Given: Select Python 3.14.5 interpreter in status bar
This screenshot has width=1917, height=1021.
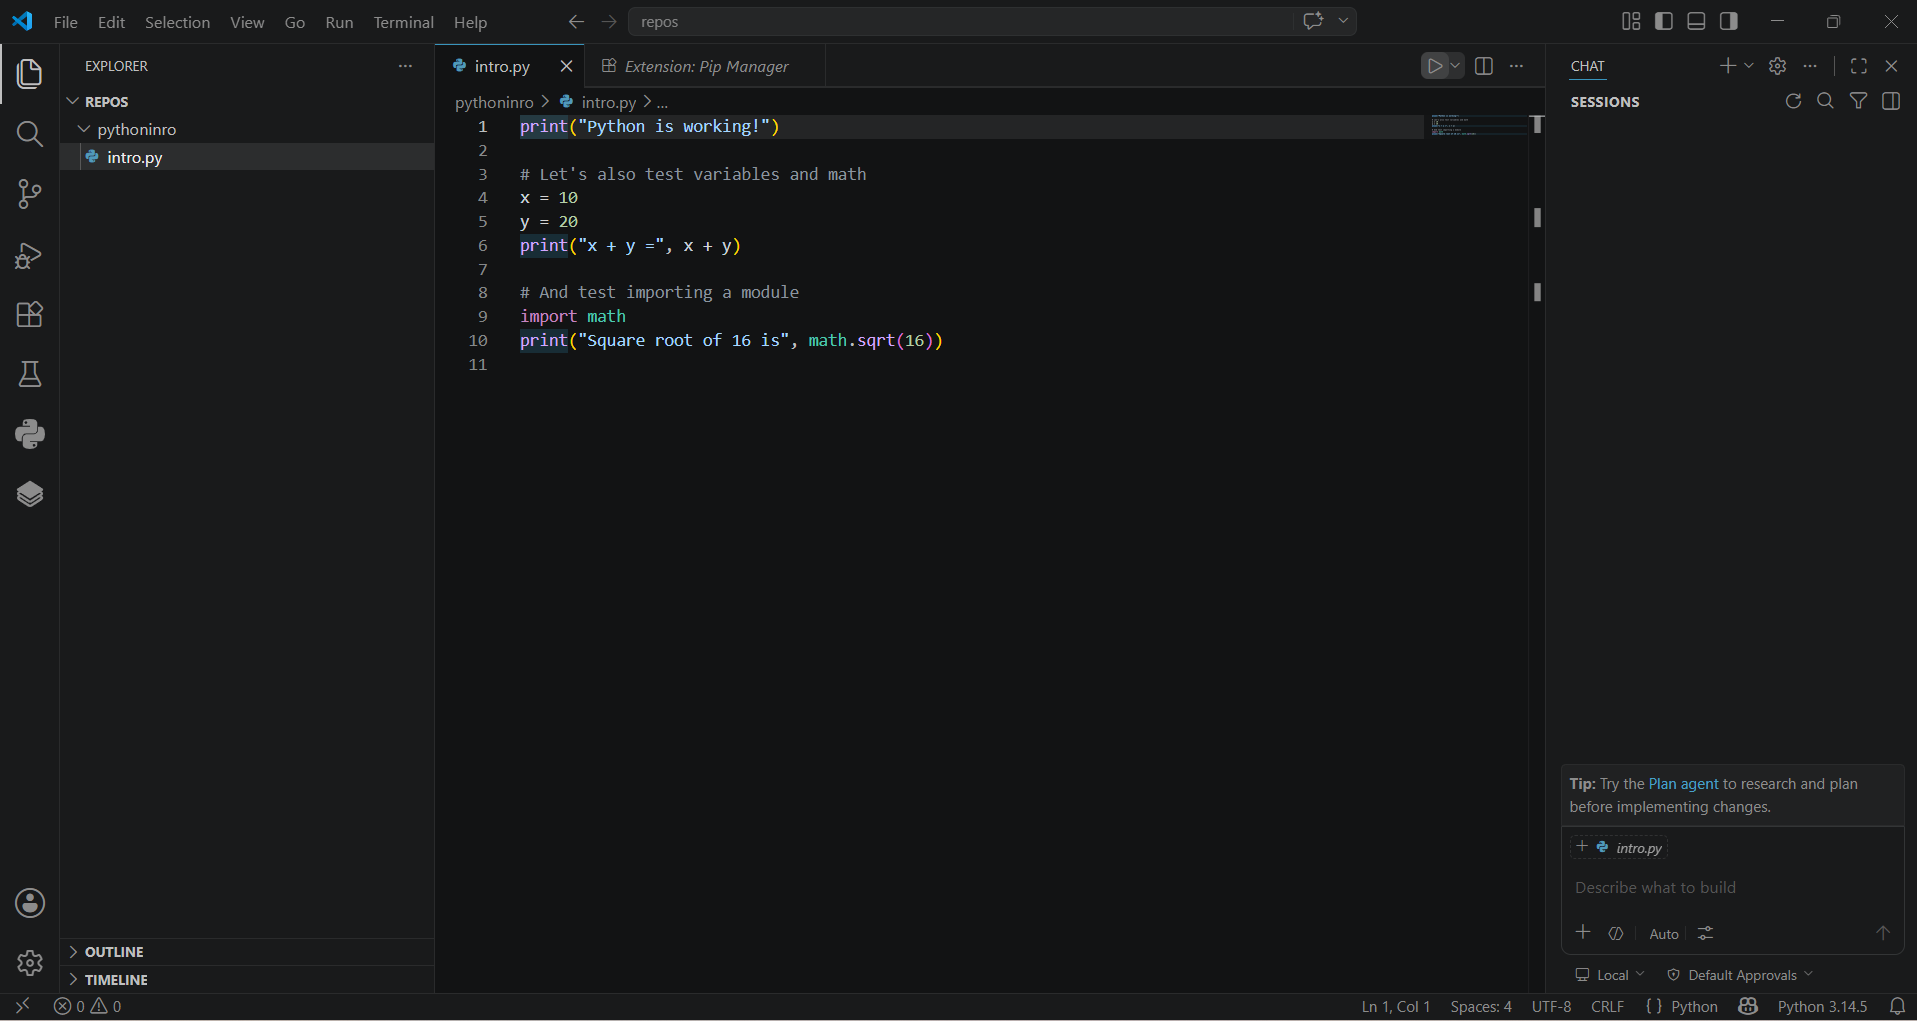Looking at the screenshot, I should coord(1822,1006).
